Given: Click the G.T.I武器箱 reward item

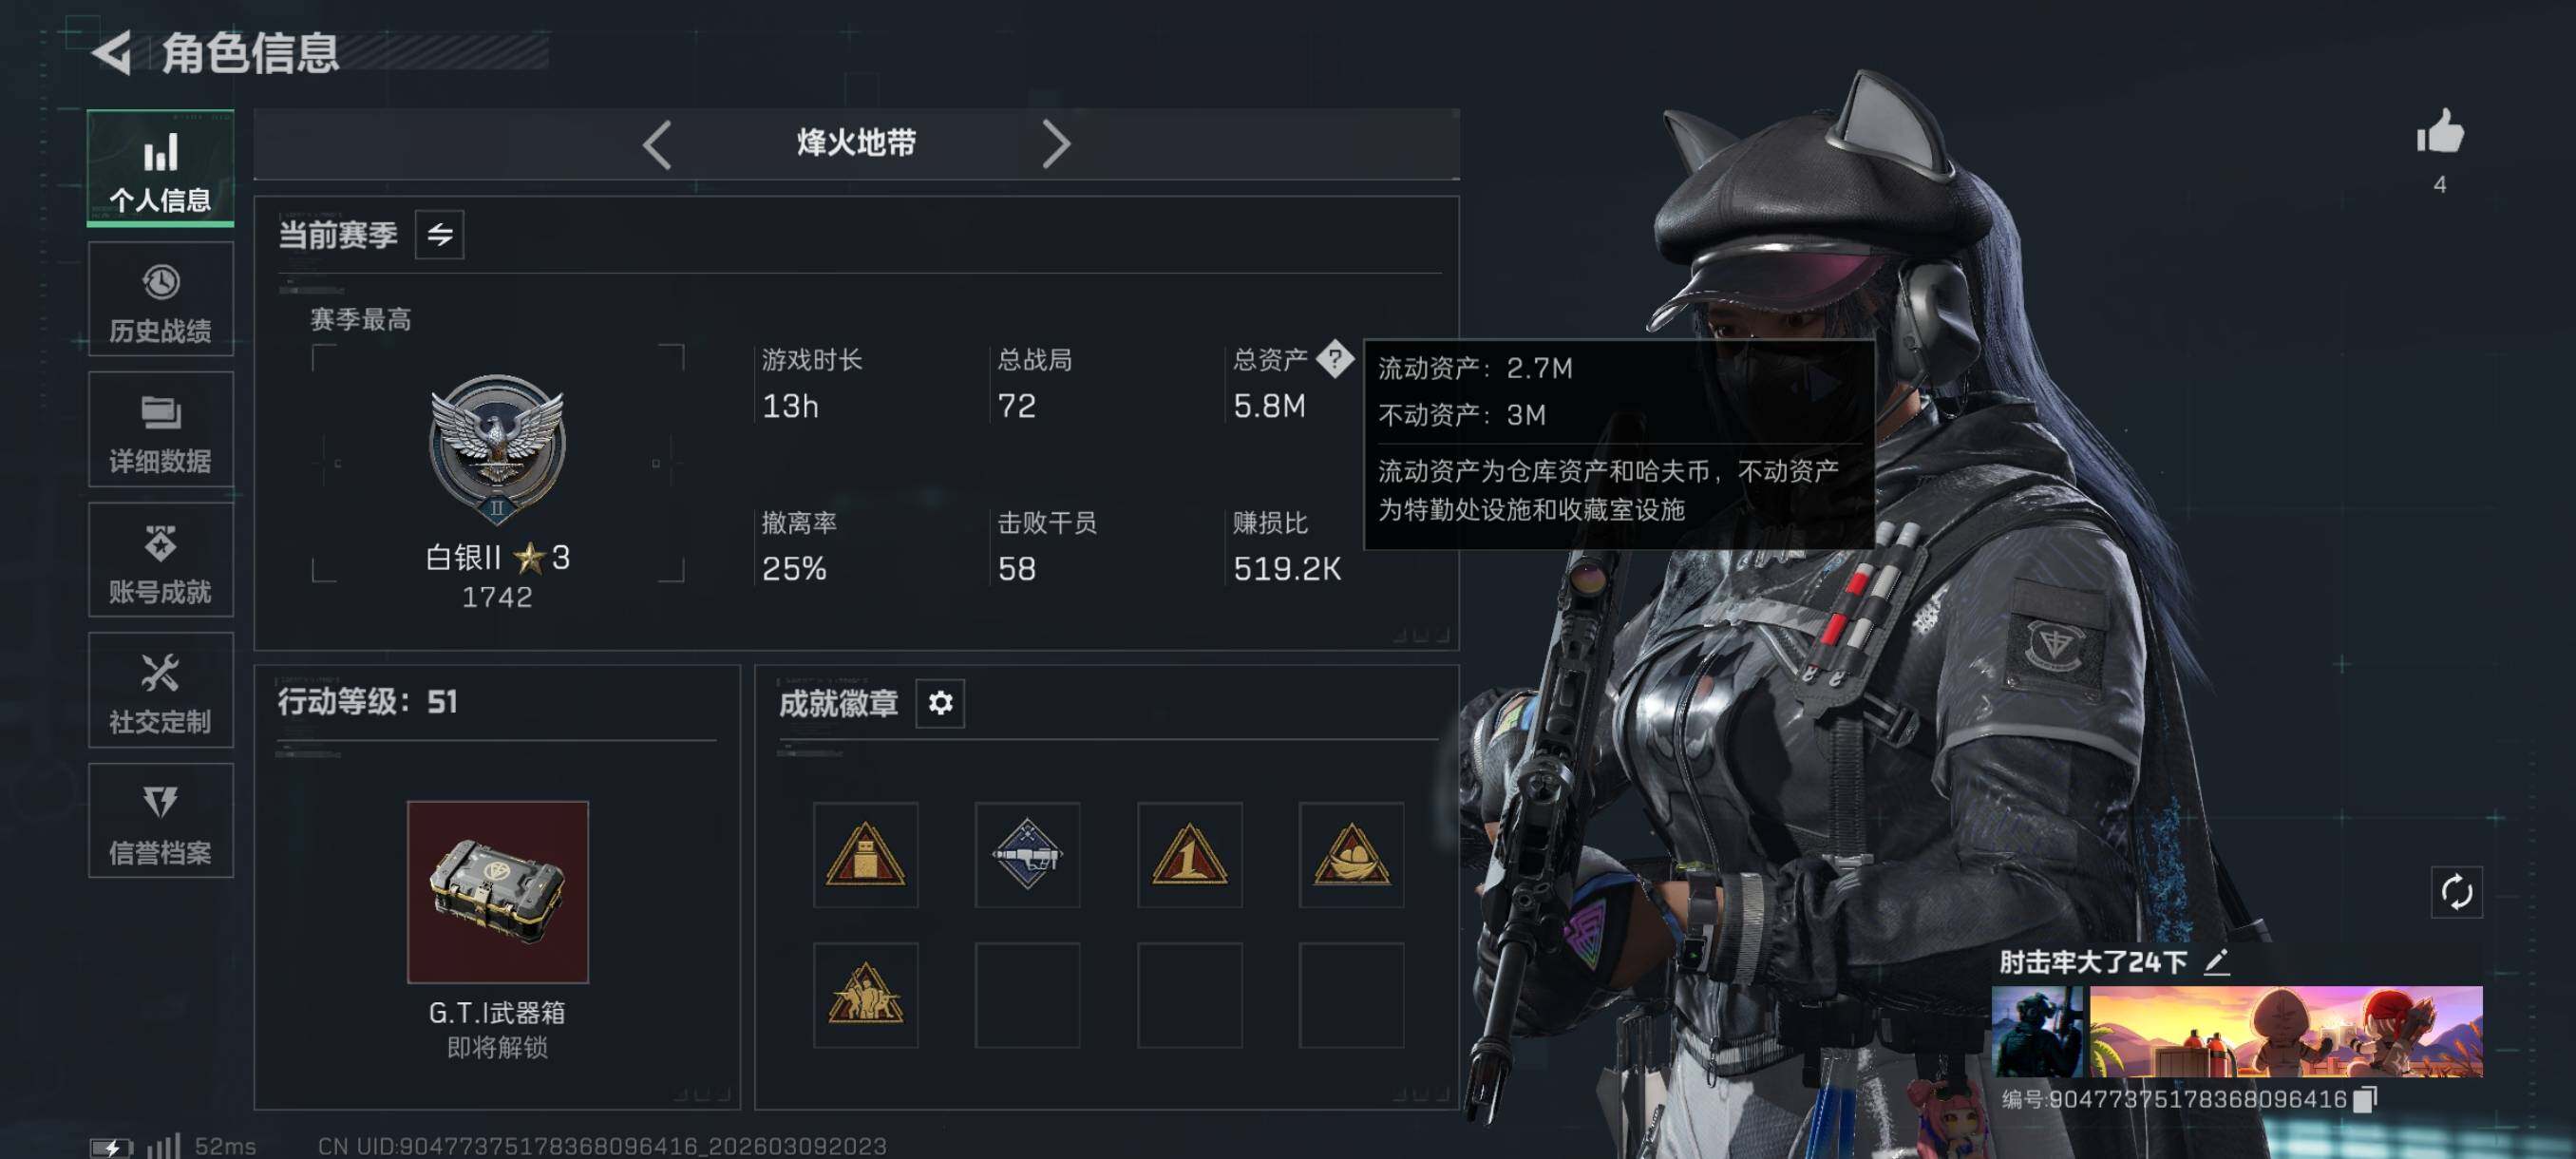Looking at the screenshot, I should [x=497, y=891].
